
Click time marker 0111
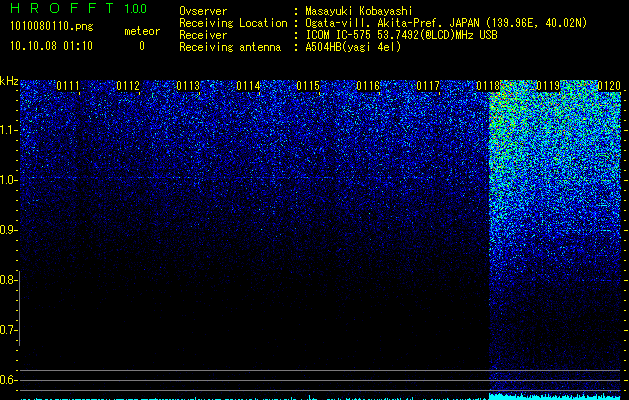click(x=68, y=86)
